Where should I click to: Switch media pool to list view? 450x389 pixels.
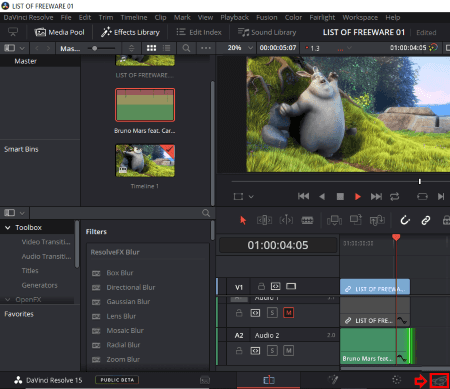[166, 48]
